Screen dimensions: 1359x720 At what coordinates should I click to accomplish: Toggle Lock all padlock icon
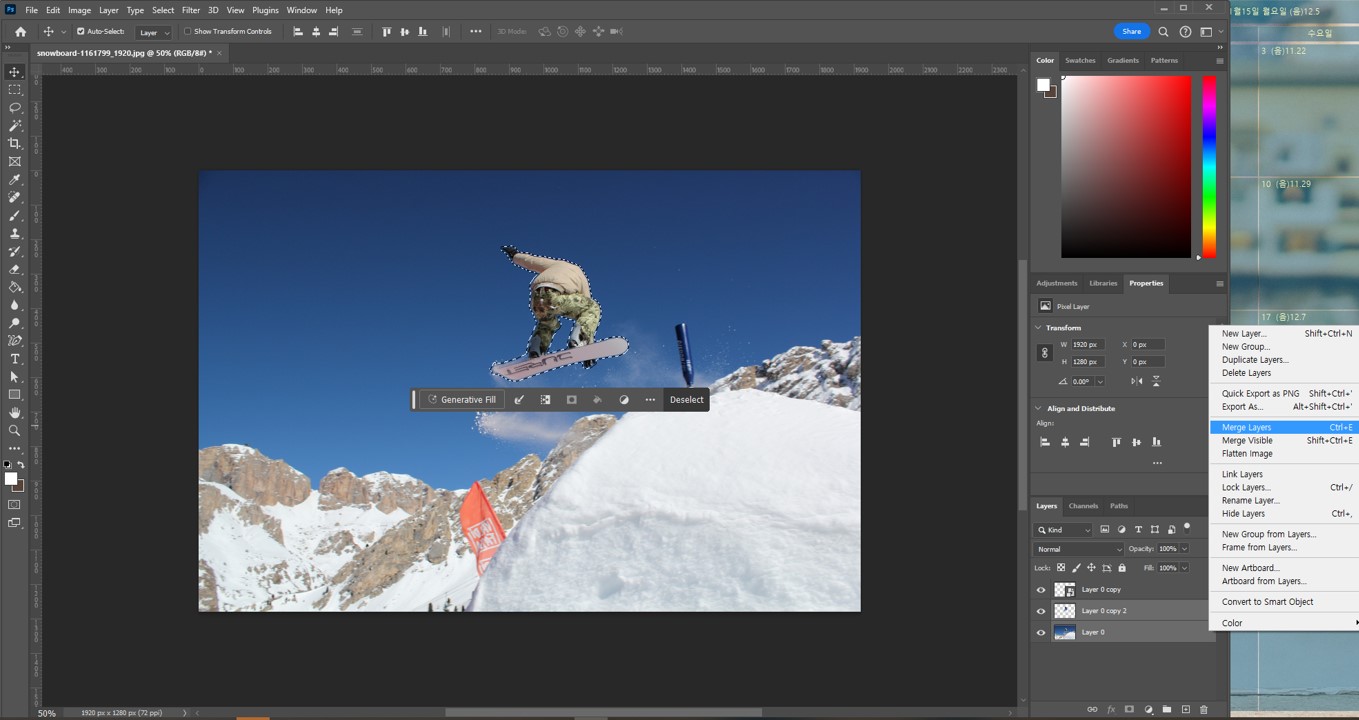[1122, 568]
